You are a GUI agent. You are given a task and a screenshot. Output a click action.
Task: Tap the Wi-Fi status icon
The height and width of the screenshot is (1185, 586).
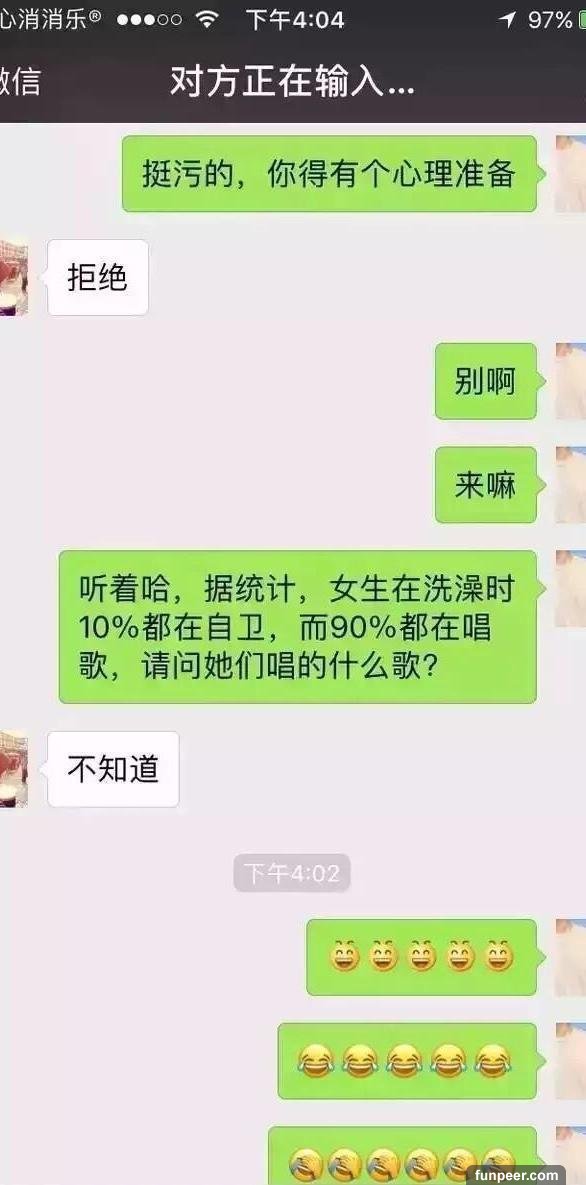206,20
